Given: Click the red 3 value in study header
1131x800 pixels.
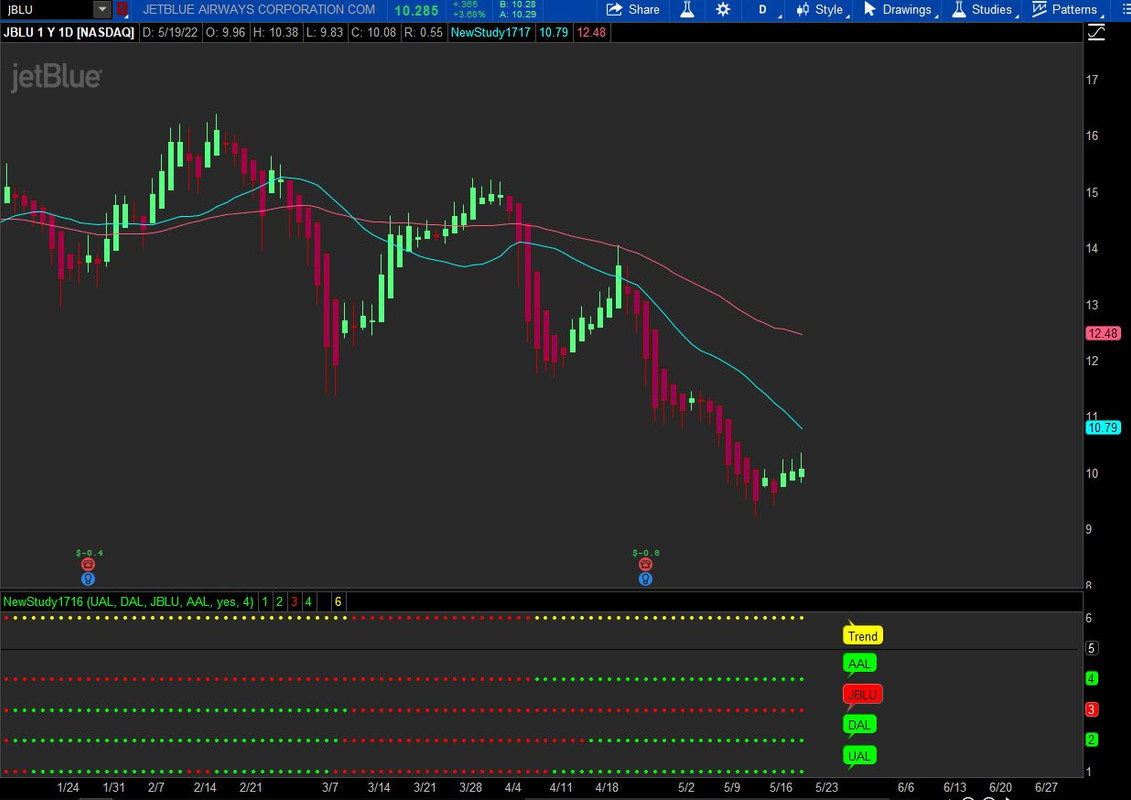Looking at the screenshot, I should click(294, 602).
